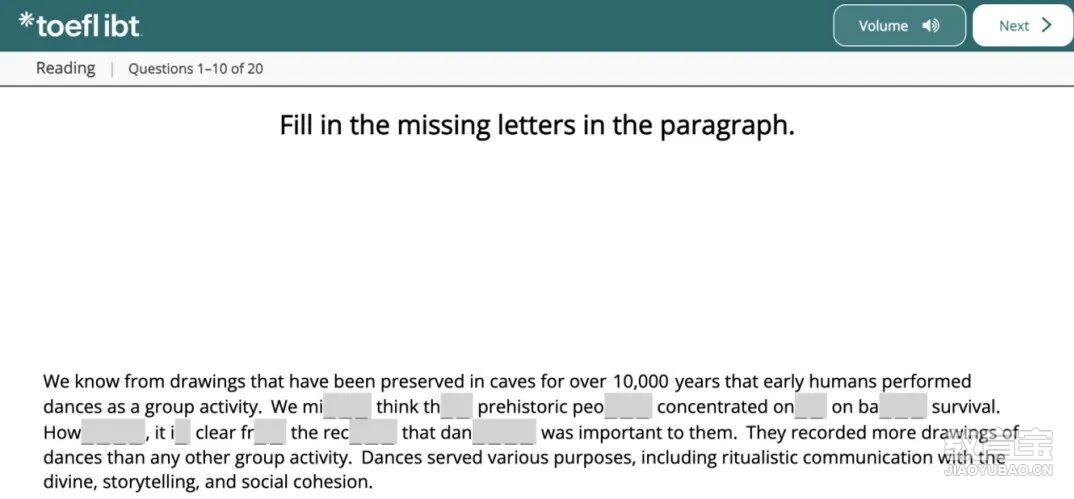Focus the blank after "mi"
The width and height of the screenshot is (1074, 499).
pyautogui.click(x=347, y=407)
